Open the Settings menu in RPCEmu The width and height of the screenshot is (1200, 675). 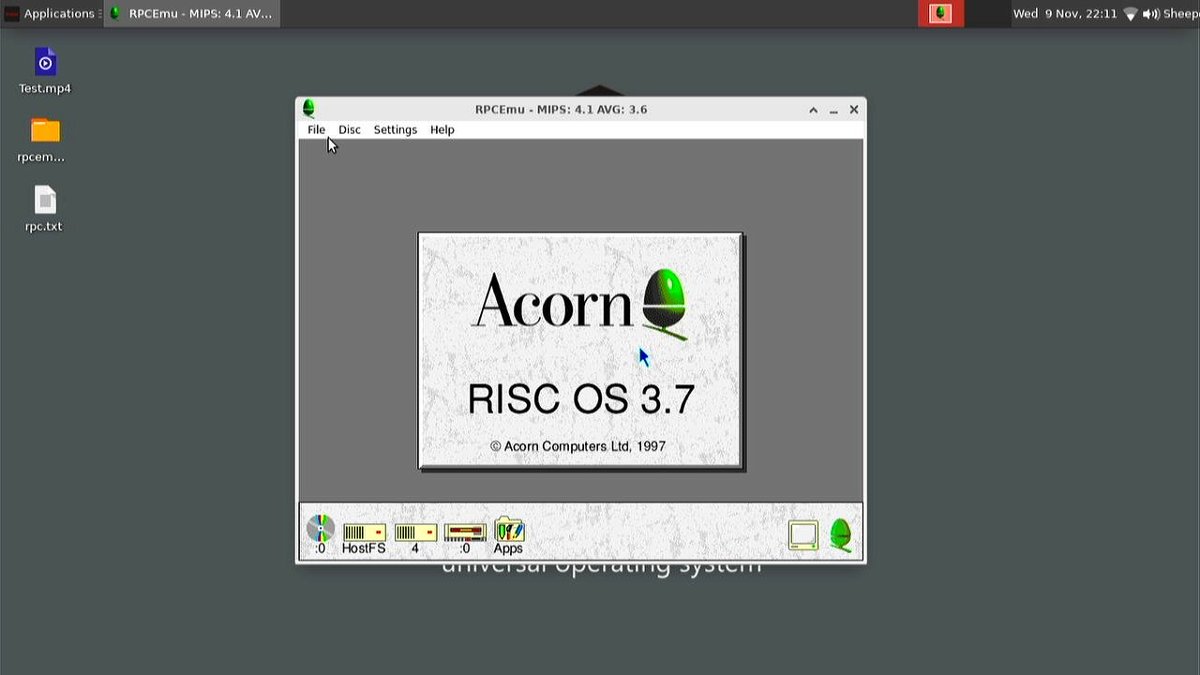tap(395, 130)
